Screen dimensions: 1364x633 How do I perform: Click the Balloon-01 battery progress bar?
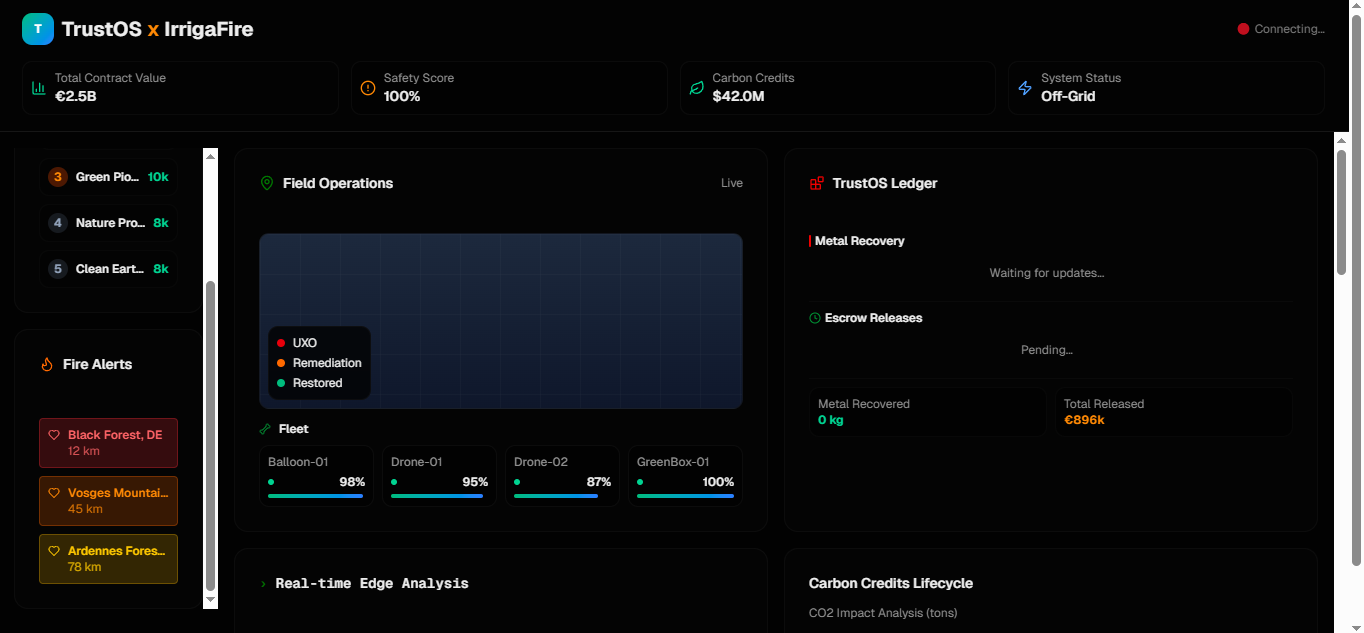click(x=316, y=496)
